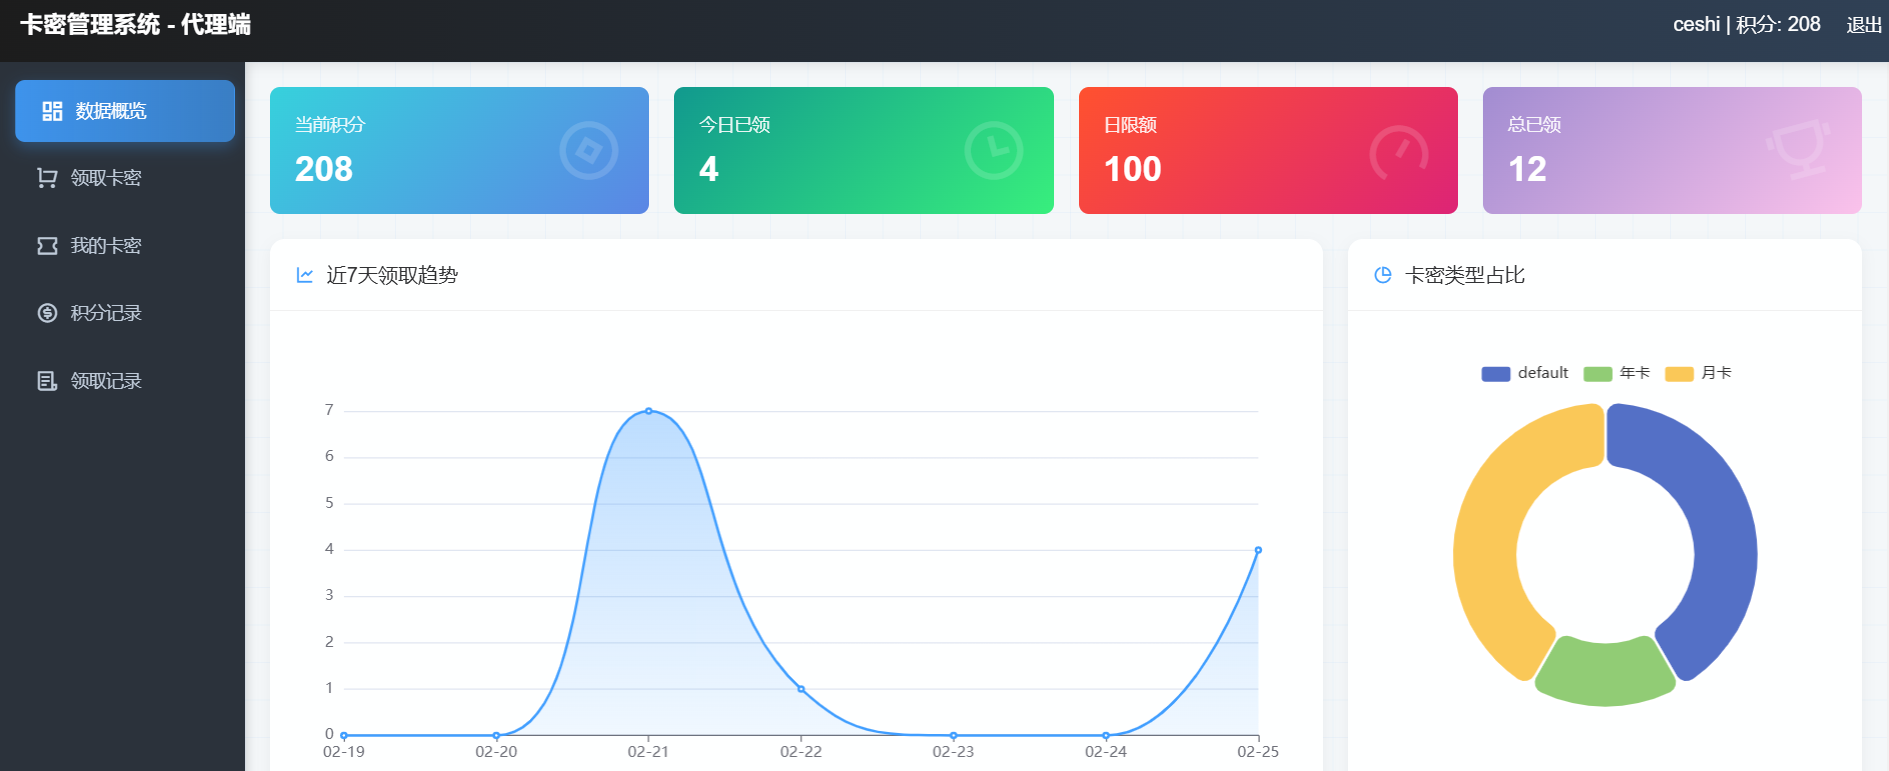Open the 积分记录 menu item

coord(106,313)
